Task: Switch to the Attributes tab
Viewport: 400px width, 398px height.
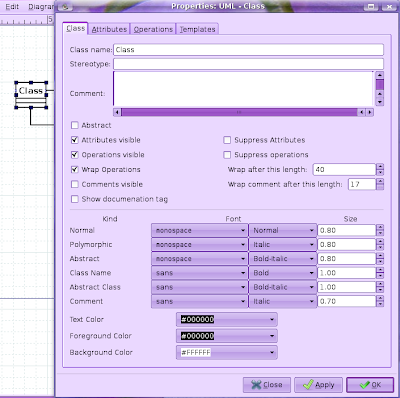Action: pos(109,29)
